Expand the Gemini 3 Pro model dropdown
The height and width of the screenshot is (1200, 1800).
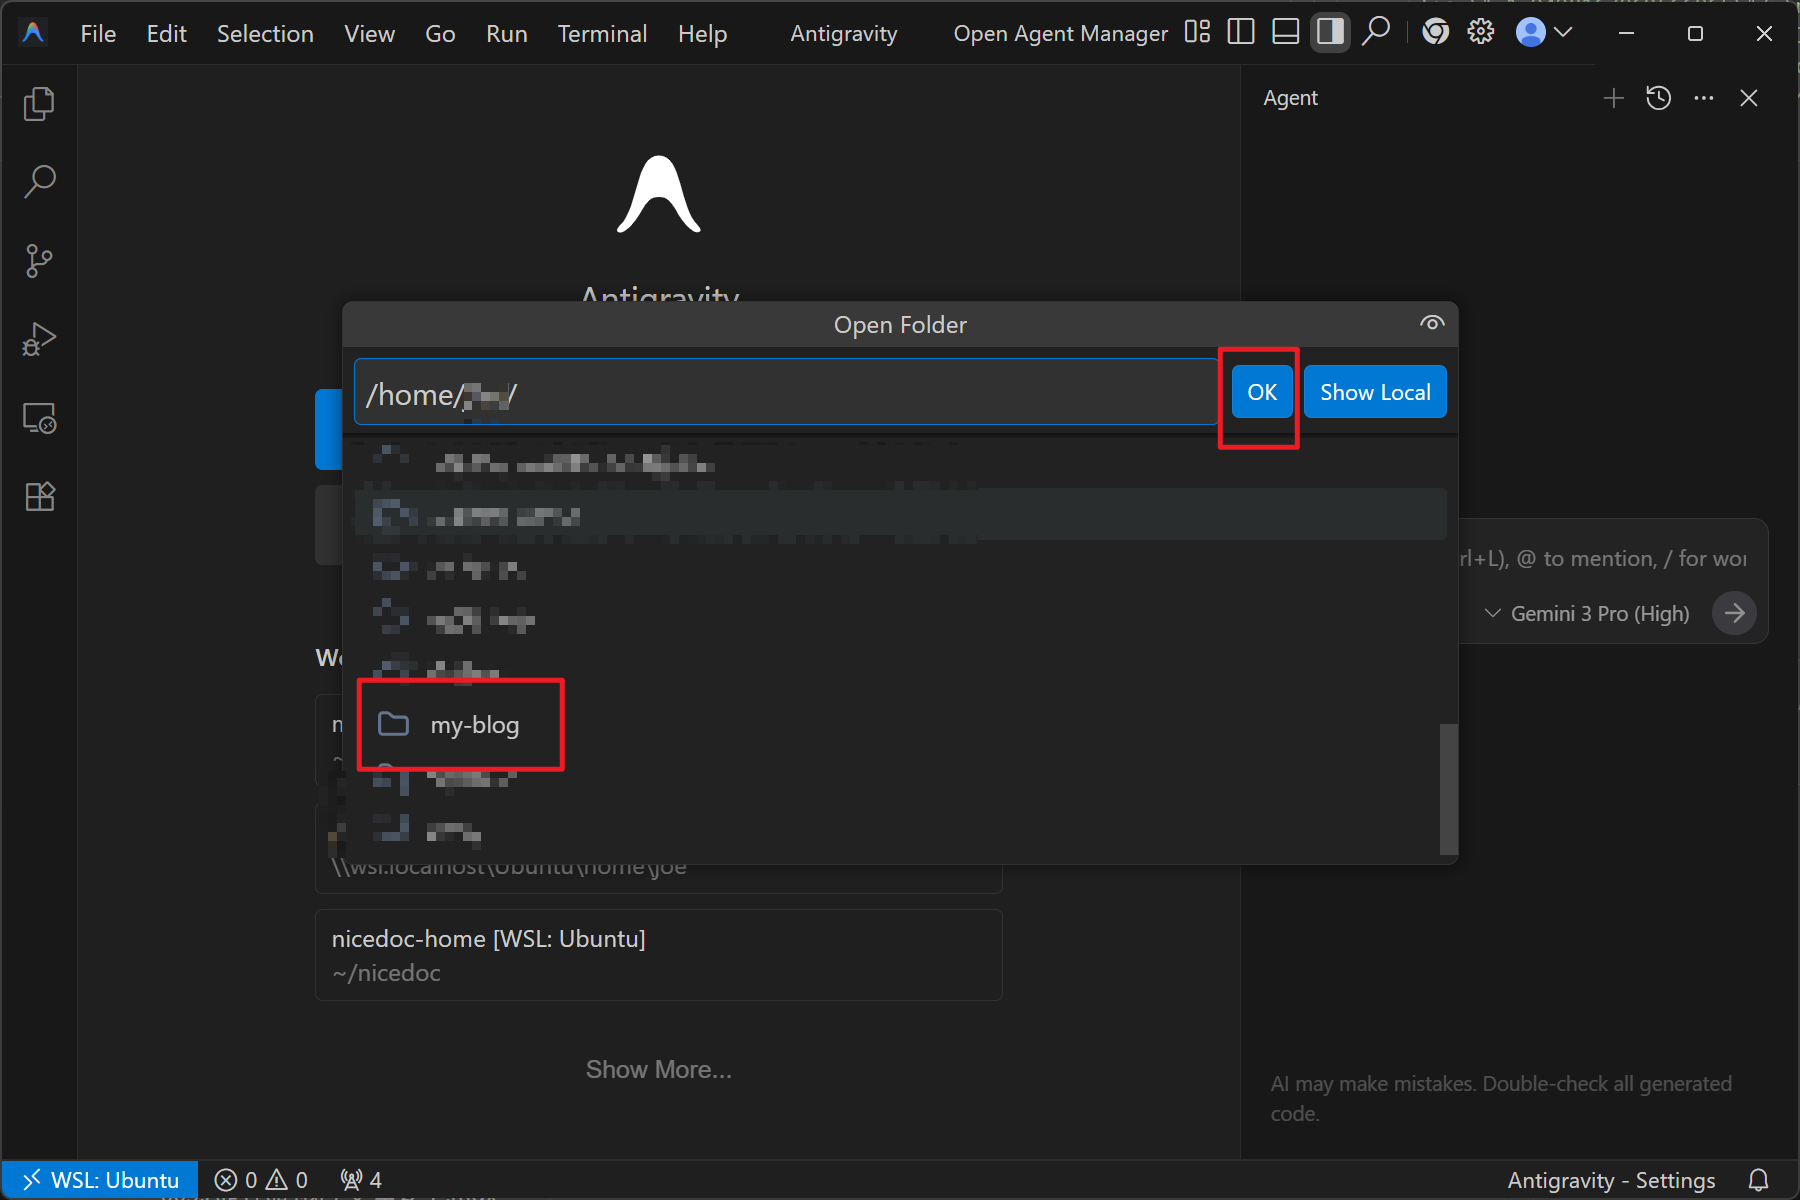pyautogui.click(x=1587, y=613)
